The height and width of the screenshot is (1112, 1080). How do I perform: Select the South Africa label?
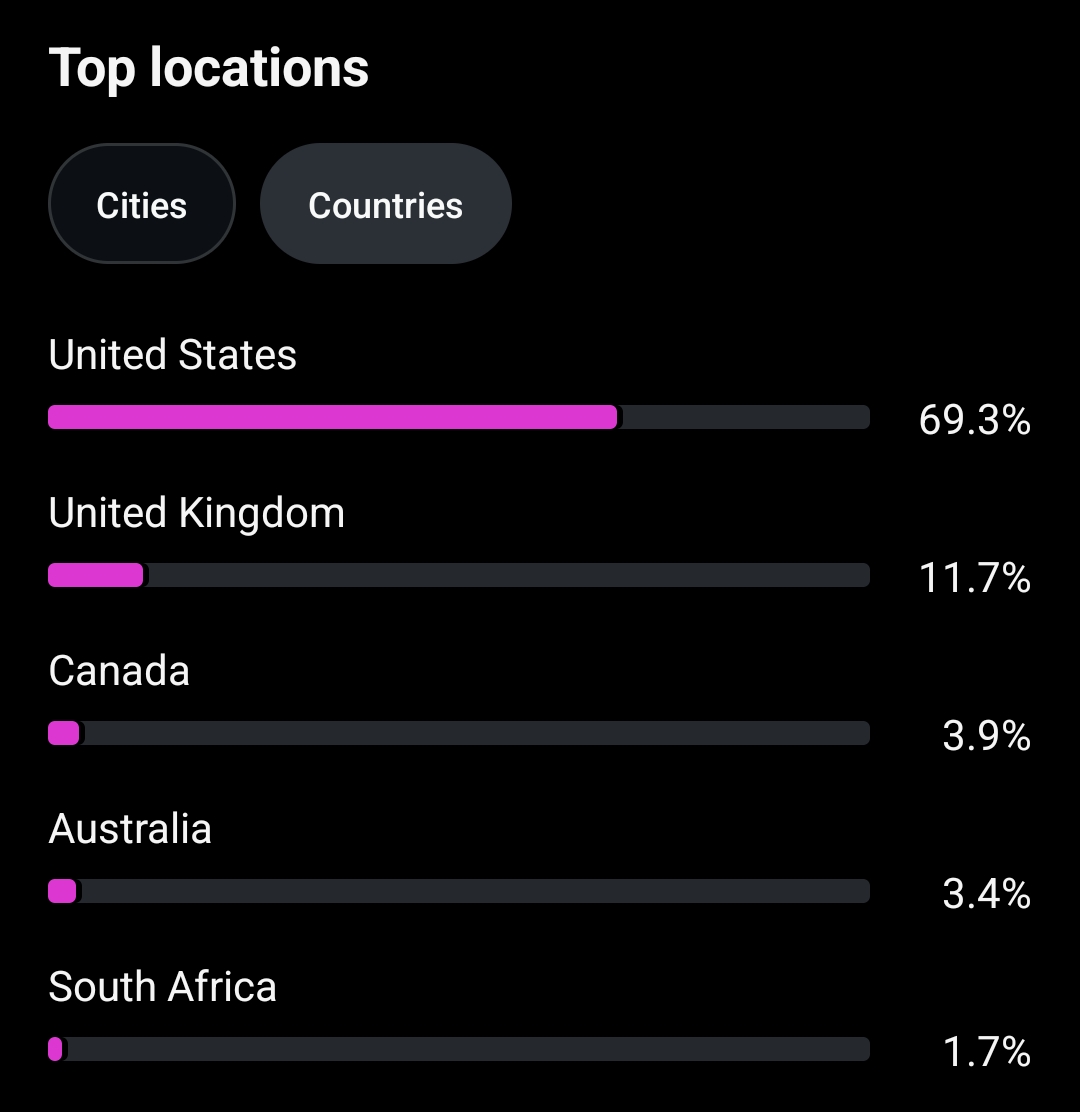click(x=163, y=987)
